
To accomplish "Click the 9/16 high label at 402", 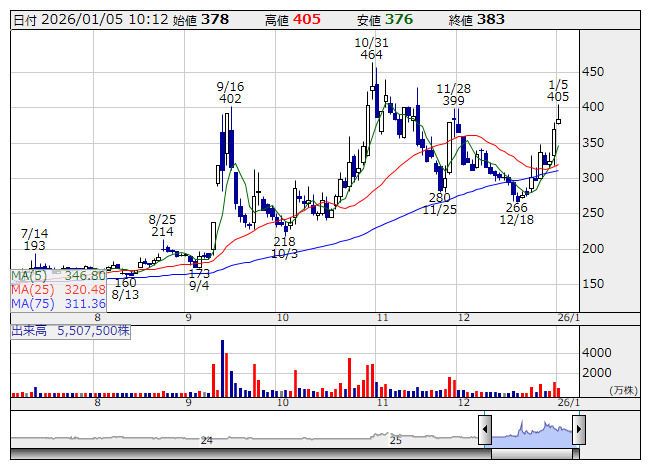I will (x=230, y=93).
